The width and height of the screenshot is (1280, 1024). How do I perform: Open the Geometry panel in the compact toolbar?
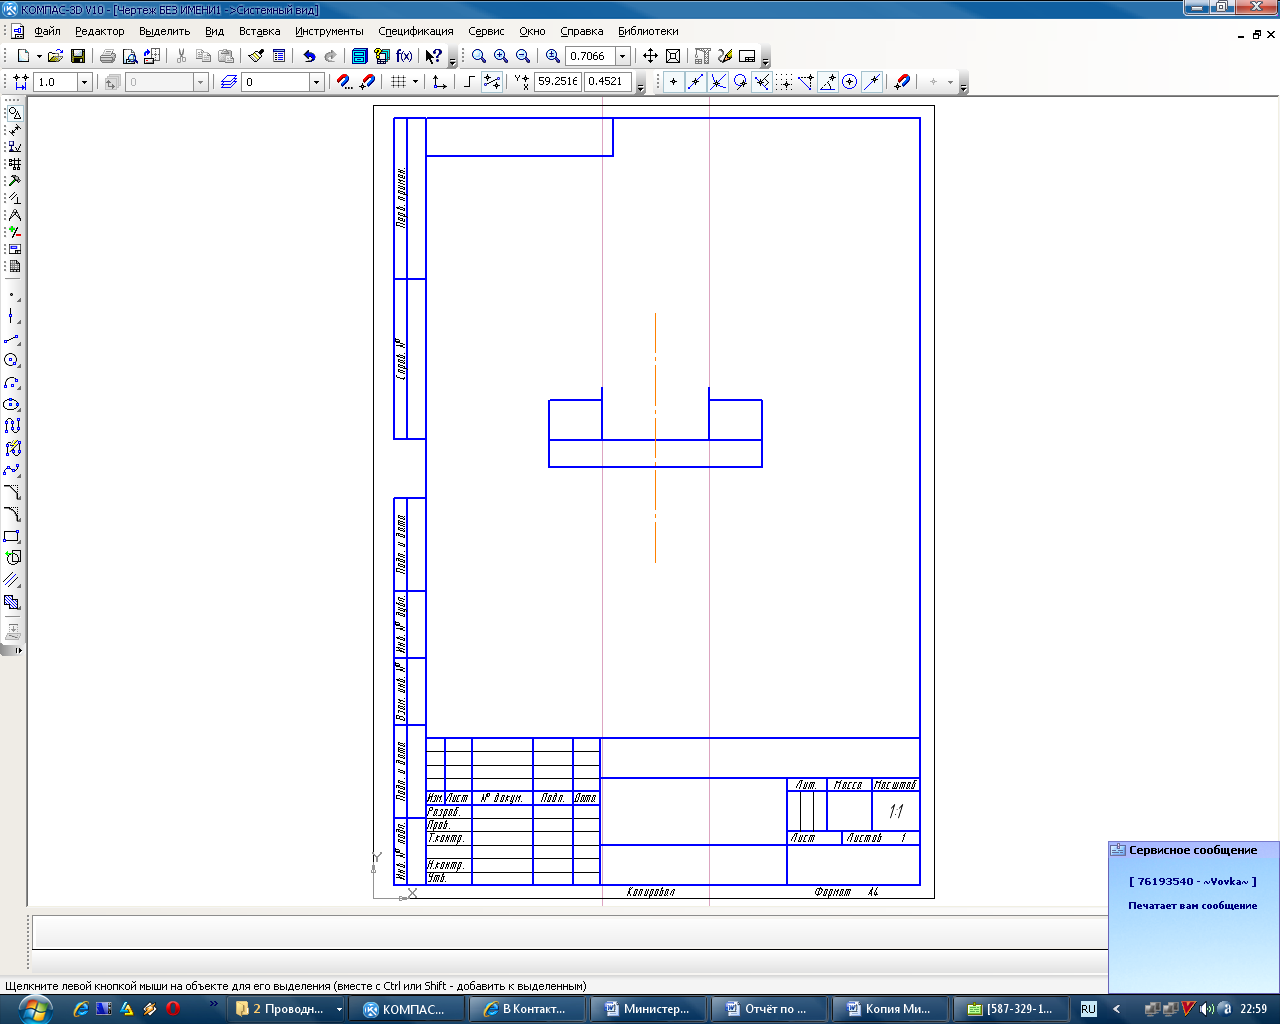(14, 113)
